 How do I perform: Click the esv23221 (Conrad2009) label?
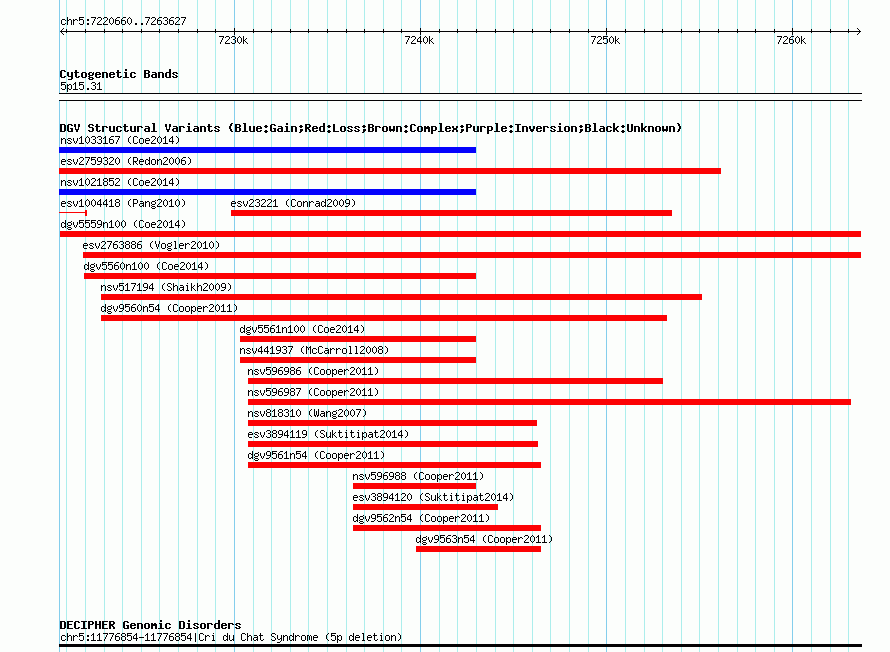click(x=293, y=203)
